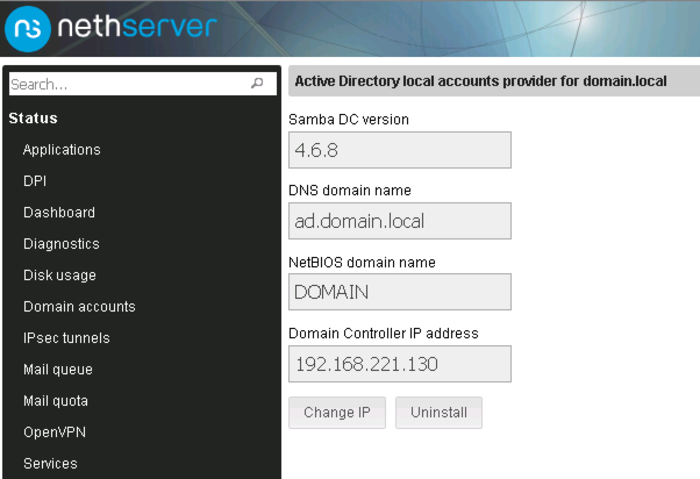Click the Change IP button

pyautogui.click(x=337, y=412)
